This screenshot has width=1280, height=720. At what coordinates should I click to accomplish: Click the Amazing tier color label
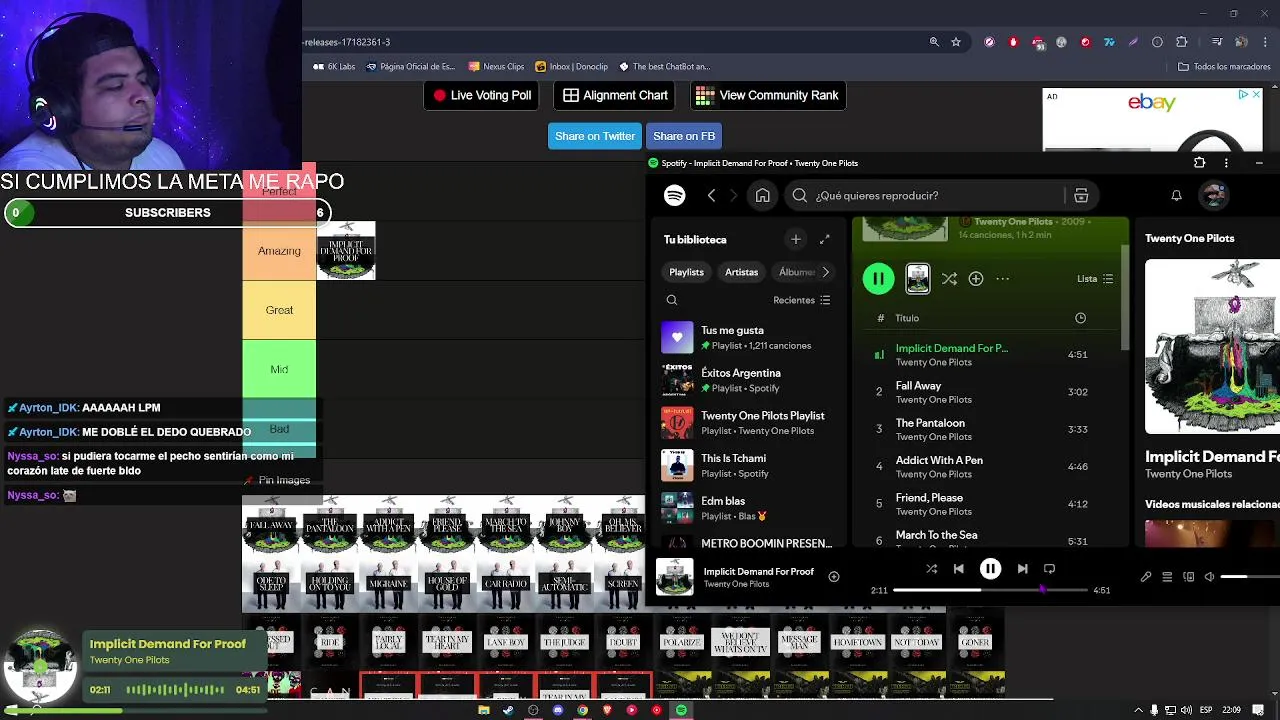pyautogui.click(x=279, y=251)
